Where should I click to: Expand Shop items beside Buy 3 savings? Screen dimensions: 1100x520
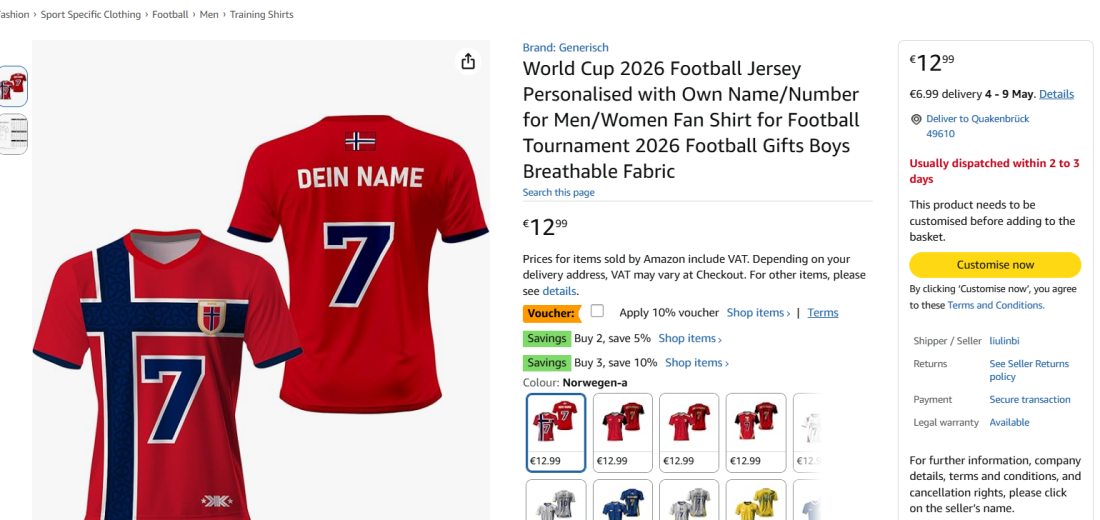click(696, 363)
